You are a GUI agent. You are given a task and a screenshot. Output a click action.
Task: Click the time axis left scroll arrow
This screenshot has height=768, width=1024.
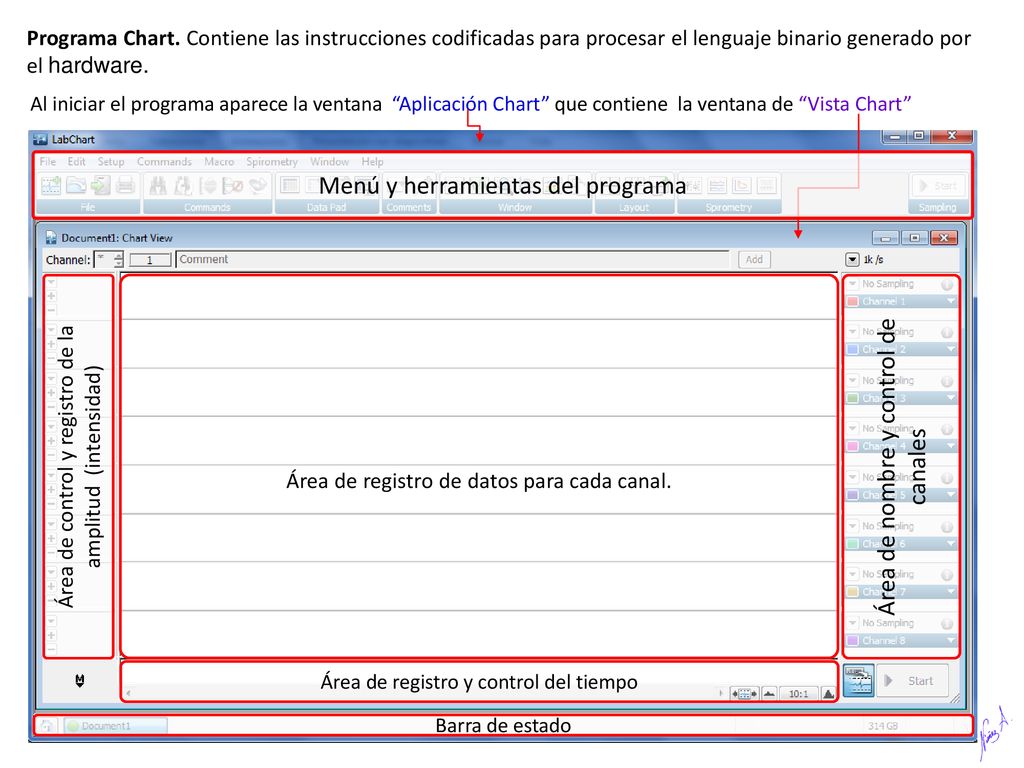click(x=128, y=694)
